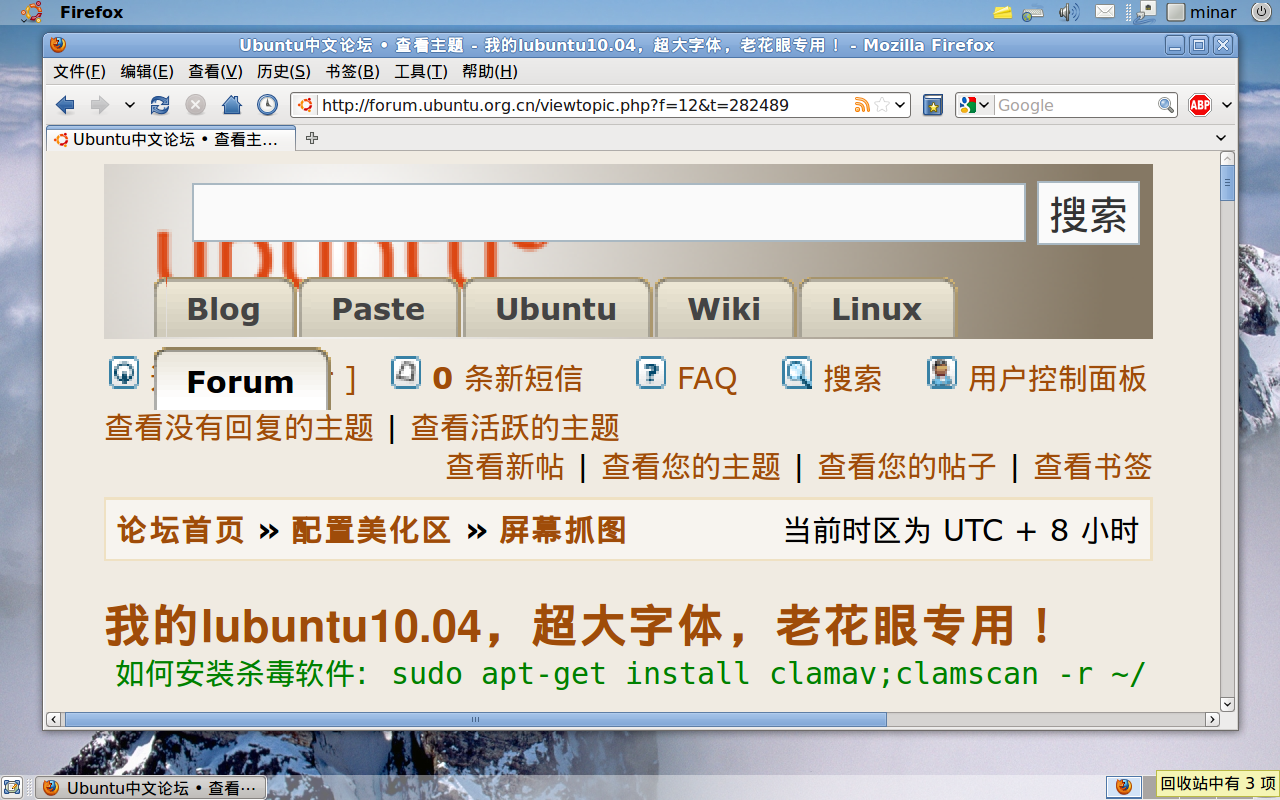Click the search magnifier in Google box
This screenshot has width=1280, height=800.
(x=1166, y=105)
